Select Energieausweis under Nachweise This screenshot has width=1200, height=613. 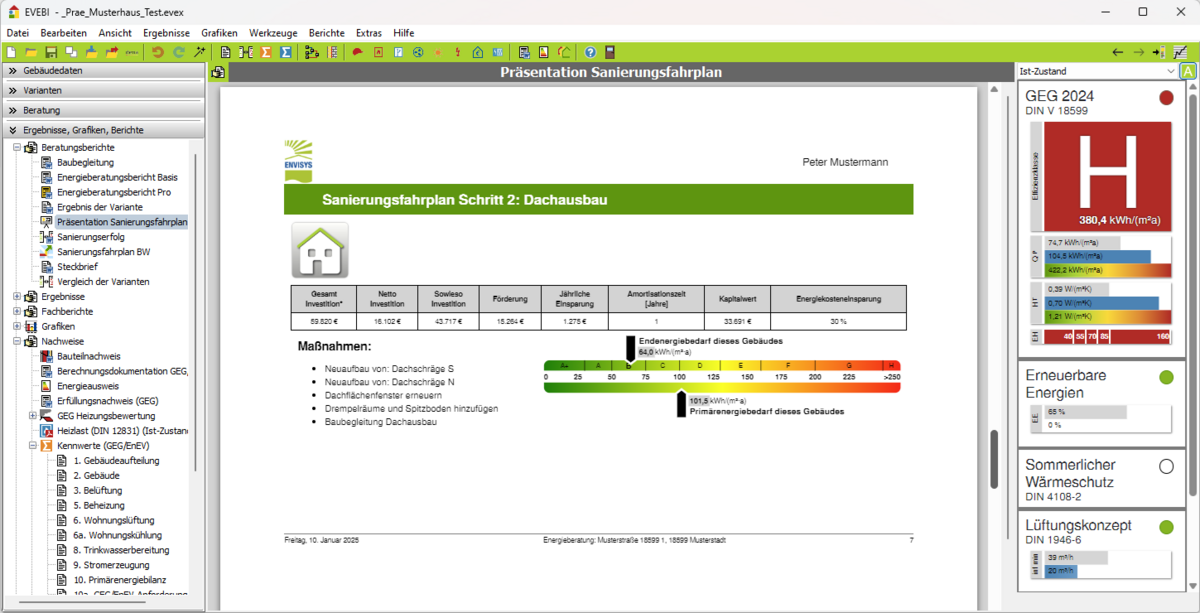pos(88,386)
